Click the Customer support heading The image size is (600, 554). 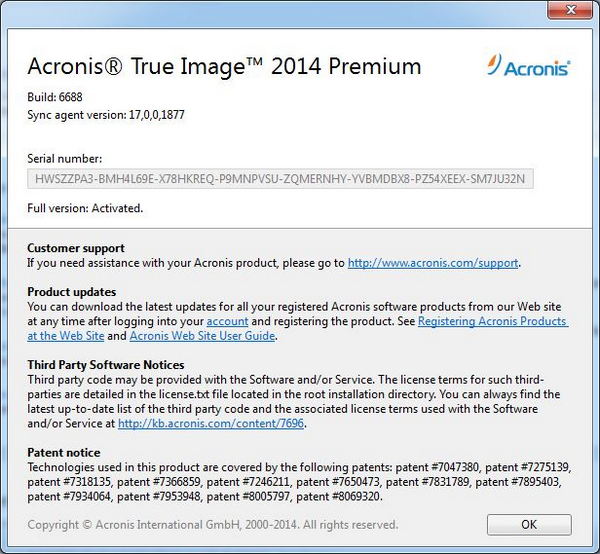click(x=76, y=248)
